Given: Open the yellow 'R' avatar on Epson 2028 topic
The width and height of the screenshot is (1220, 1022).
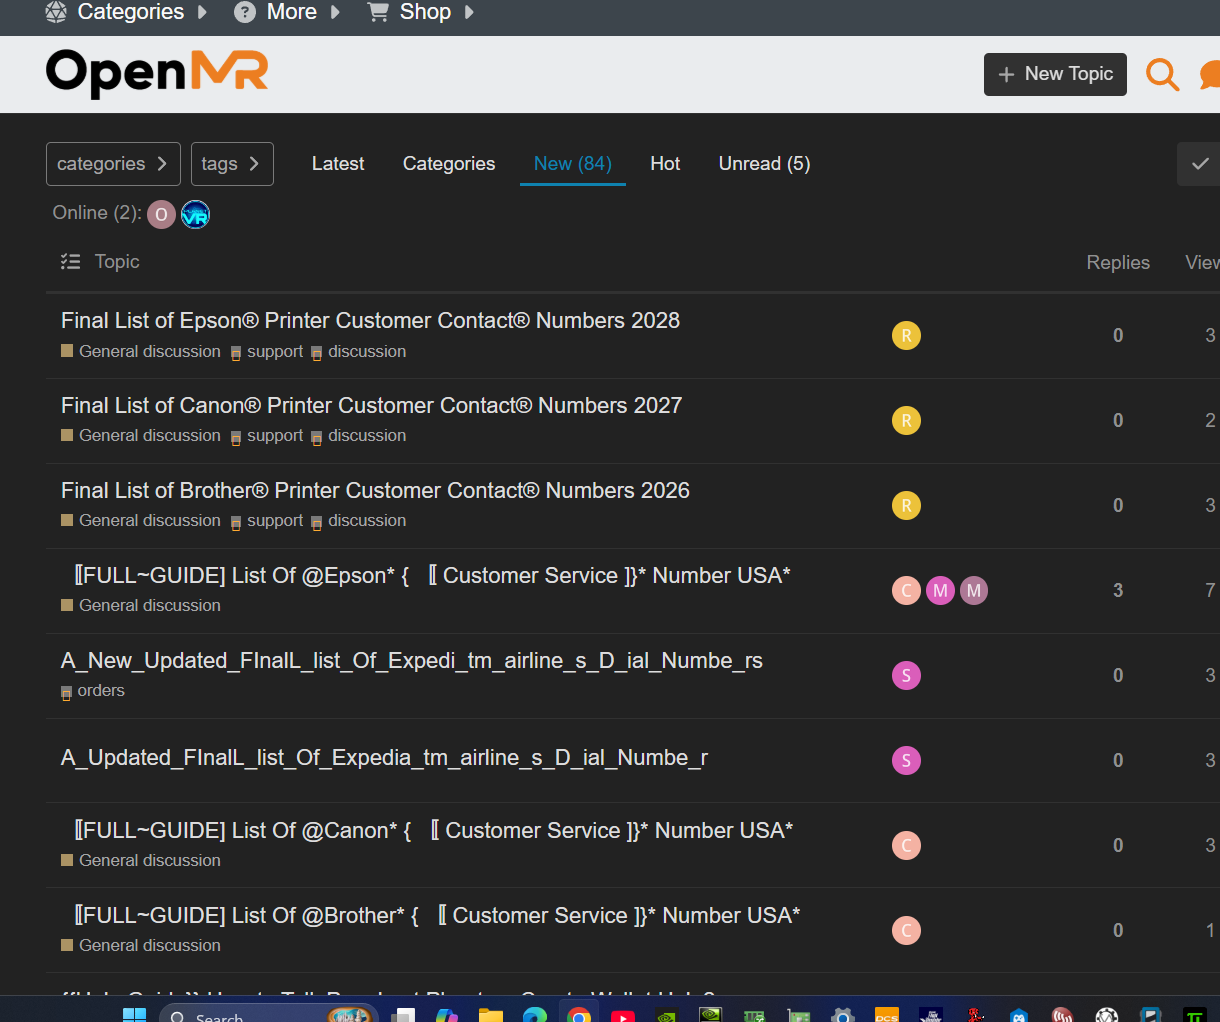Looking at the screenshot, I should click(906, 336).
